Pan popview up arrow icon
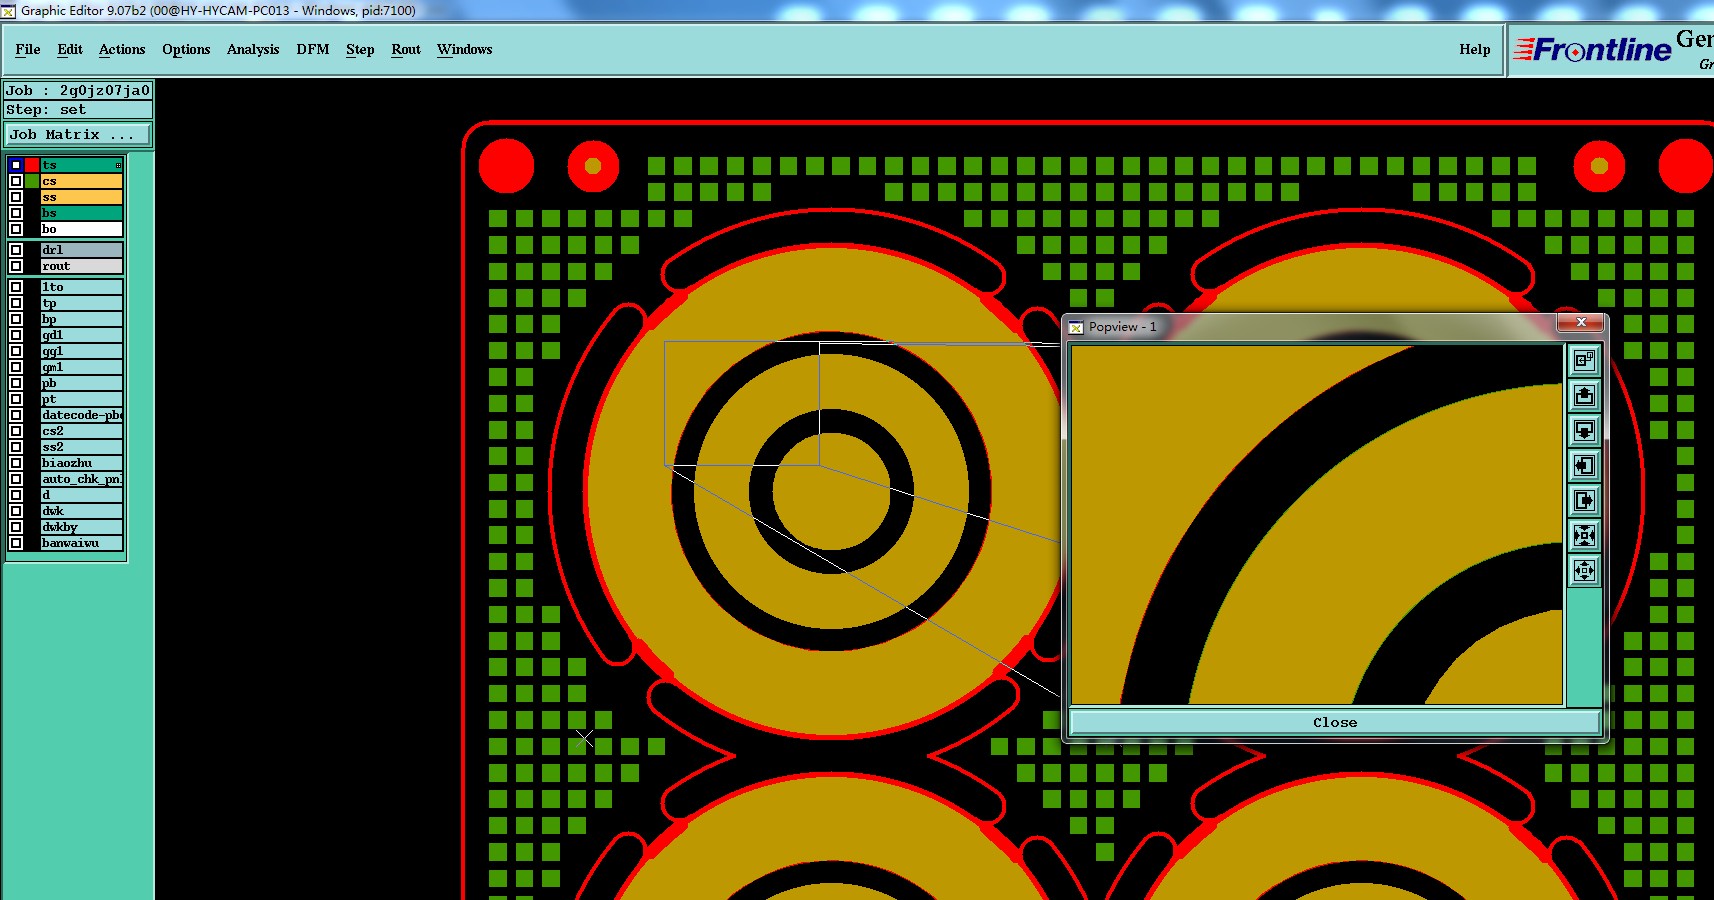 point(1584,395)
